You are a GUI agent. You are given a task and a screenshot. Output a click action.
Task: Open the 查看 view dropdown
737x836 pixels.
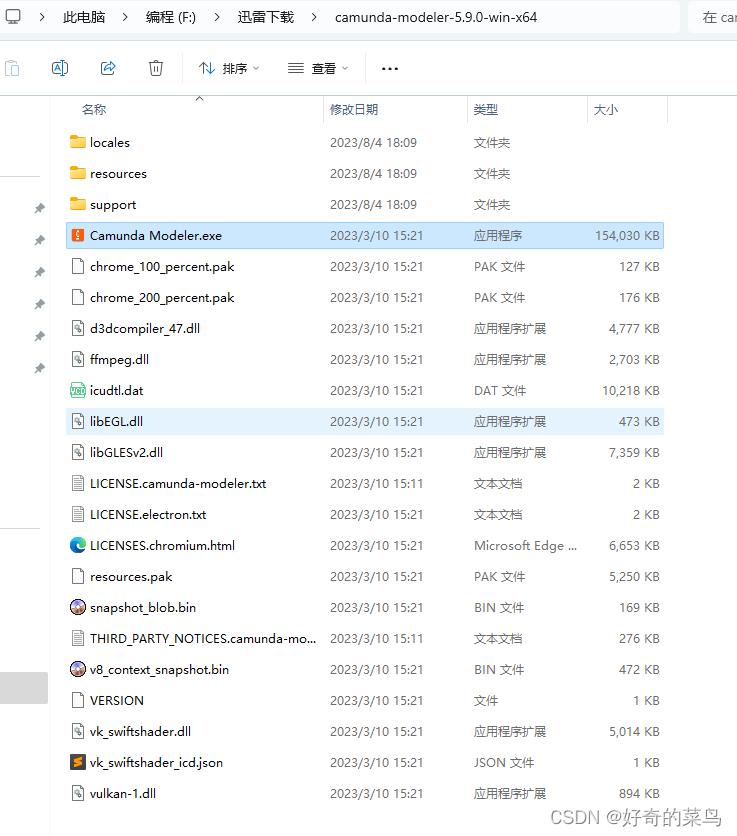point(318,69)
